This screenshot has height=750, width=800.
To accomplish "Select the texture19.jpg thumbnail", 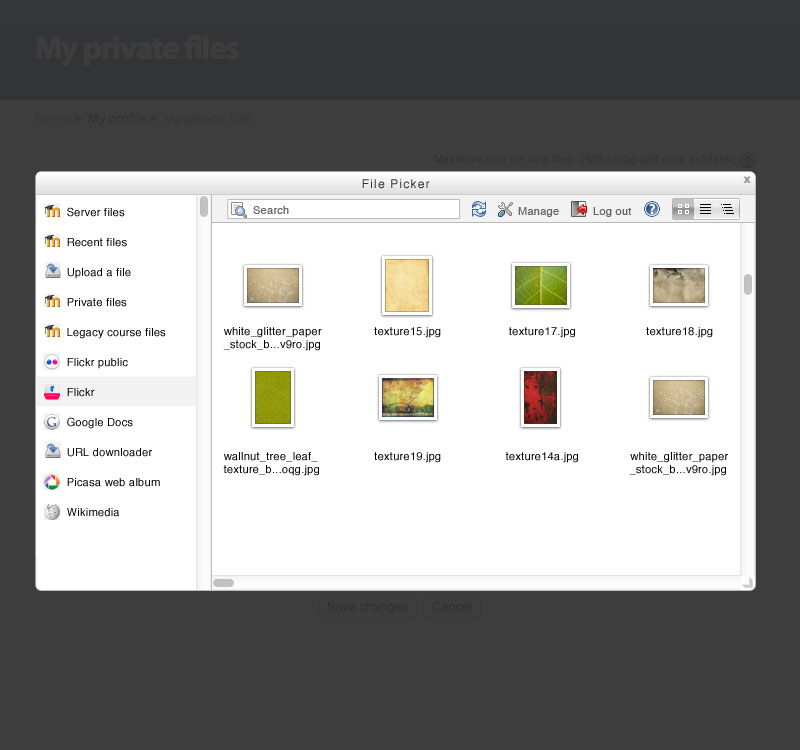I will tap(408, 397).
